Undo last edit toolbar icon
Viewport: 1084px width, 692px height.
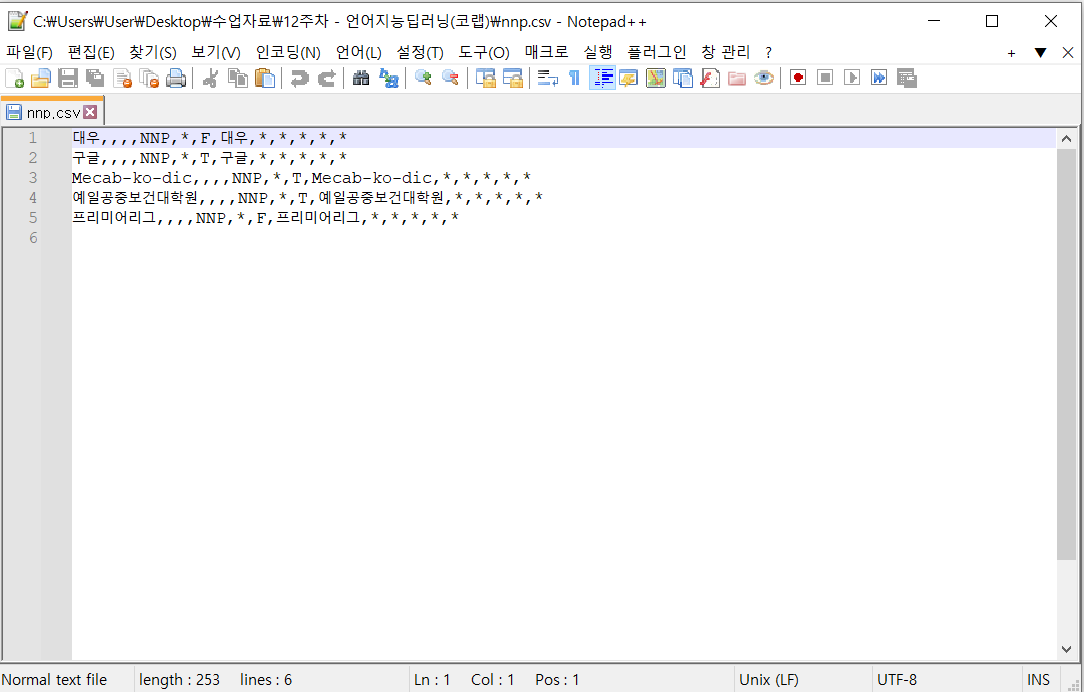(299, 78)
